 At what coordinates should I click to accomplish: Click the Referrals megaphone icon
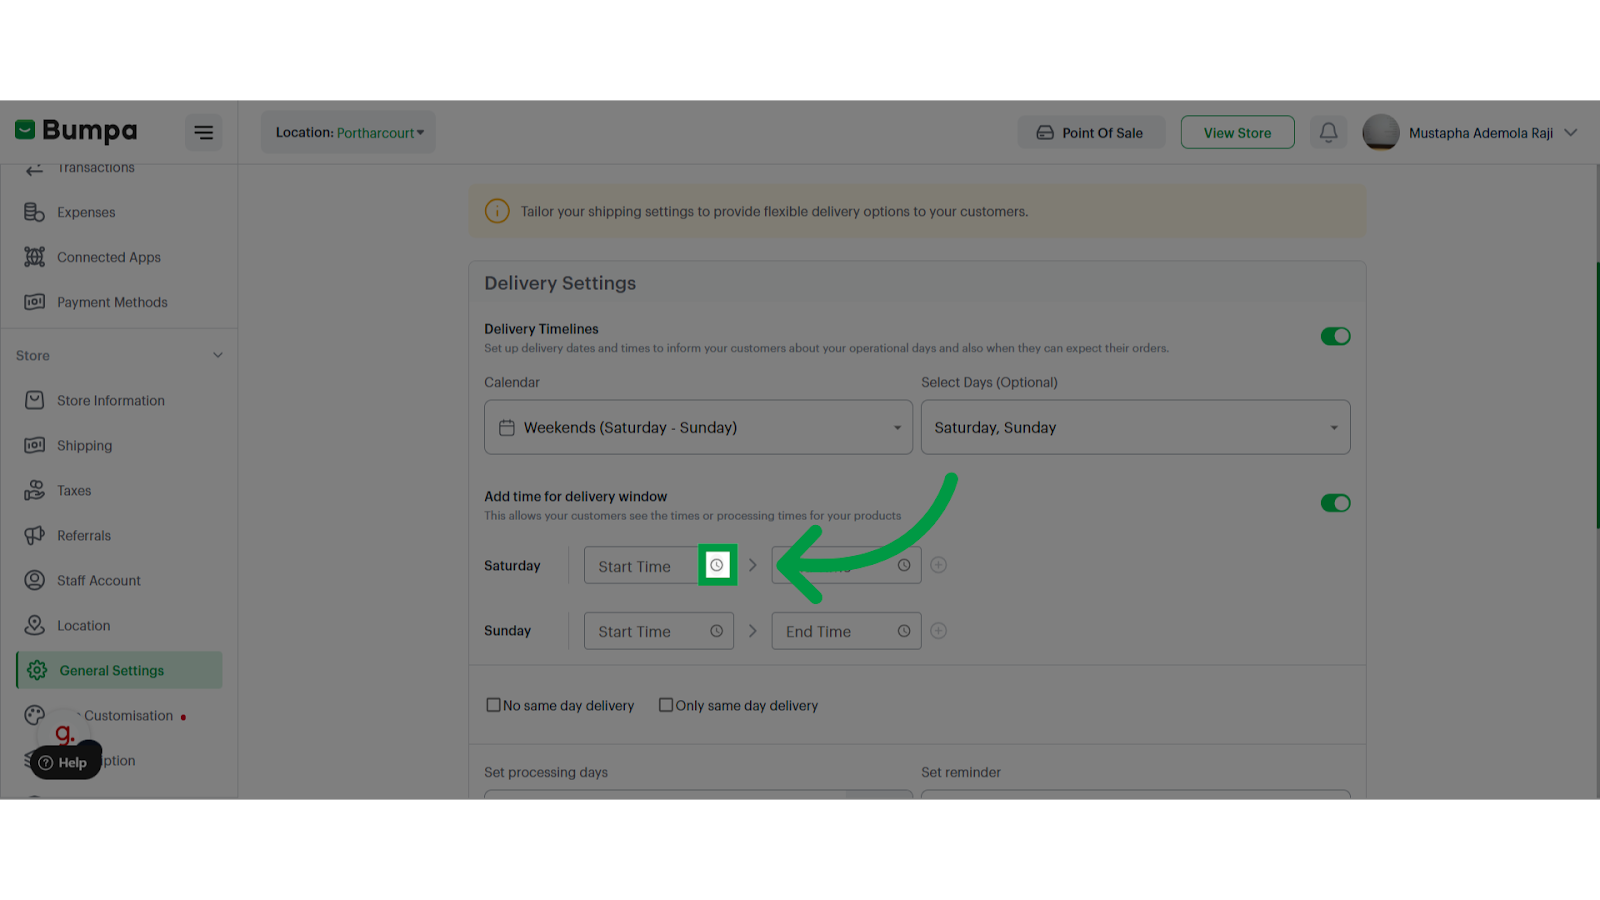coord(35,535)
